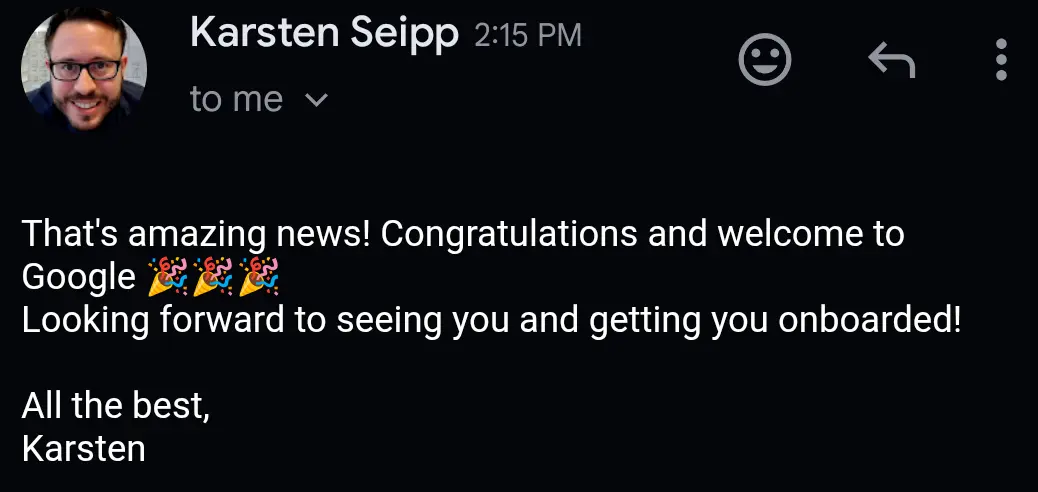This screenshot has width=1038, height=492.
Task: Click the "Karsten" signature at bottom
Action: pos(83,448)
